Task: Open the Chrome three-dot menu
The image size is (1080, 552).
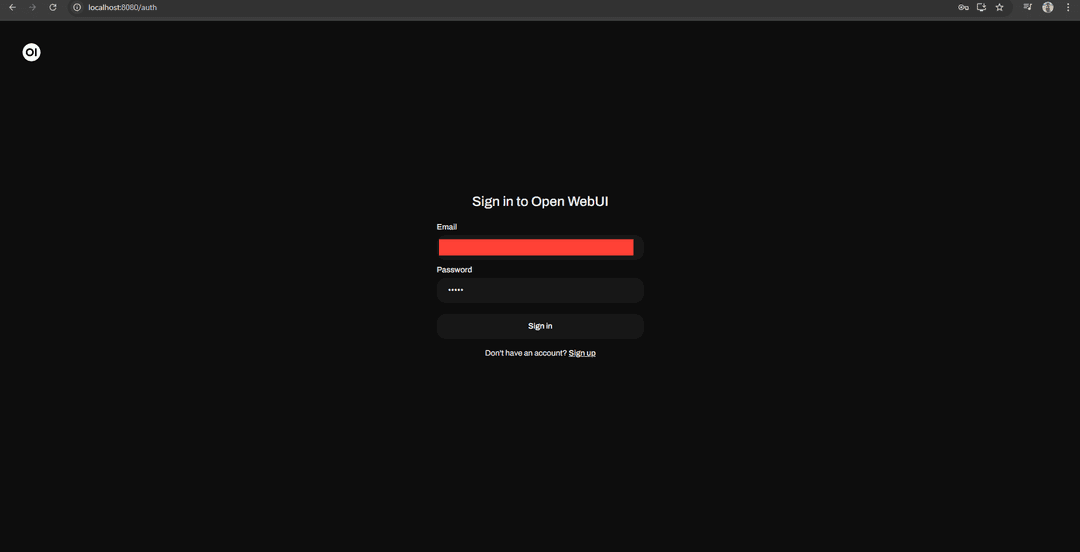Action: click(1067, 7)
